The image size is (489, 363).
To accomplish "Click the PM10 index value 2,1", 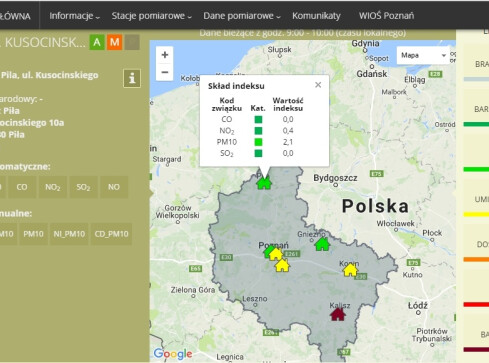I will point(288,142).
